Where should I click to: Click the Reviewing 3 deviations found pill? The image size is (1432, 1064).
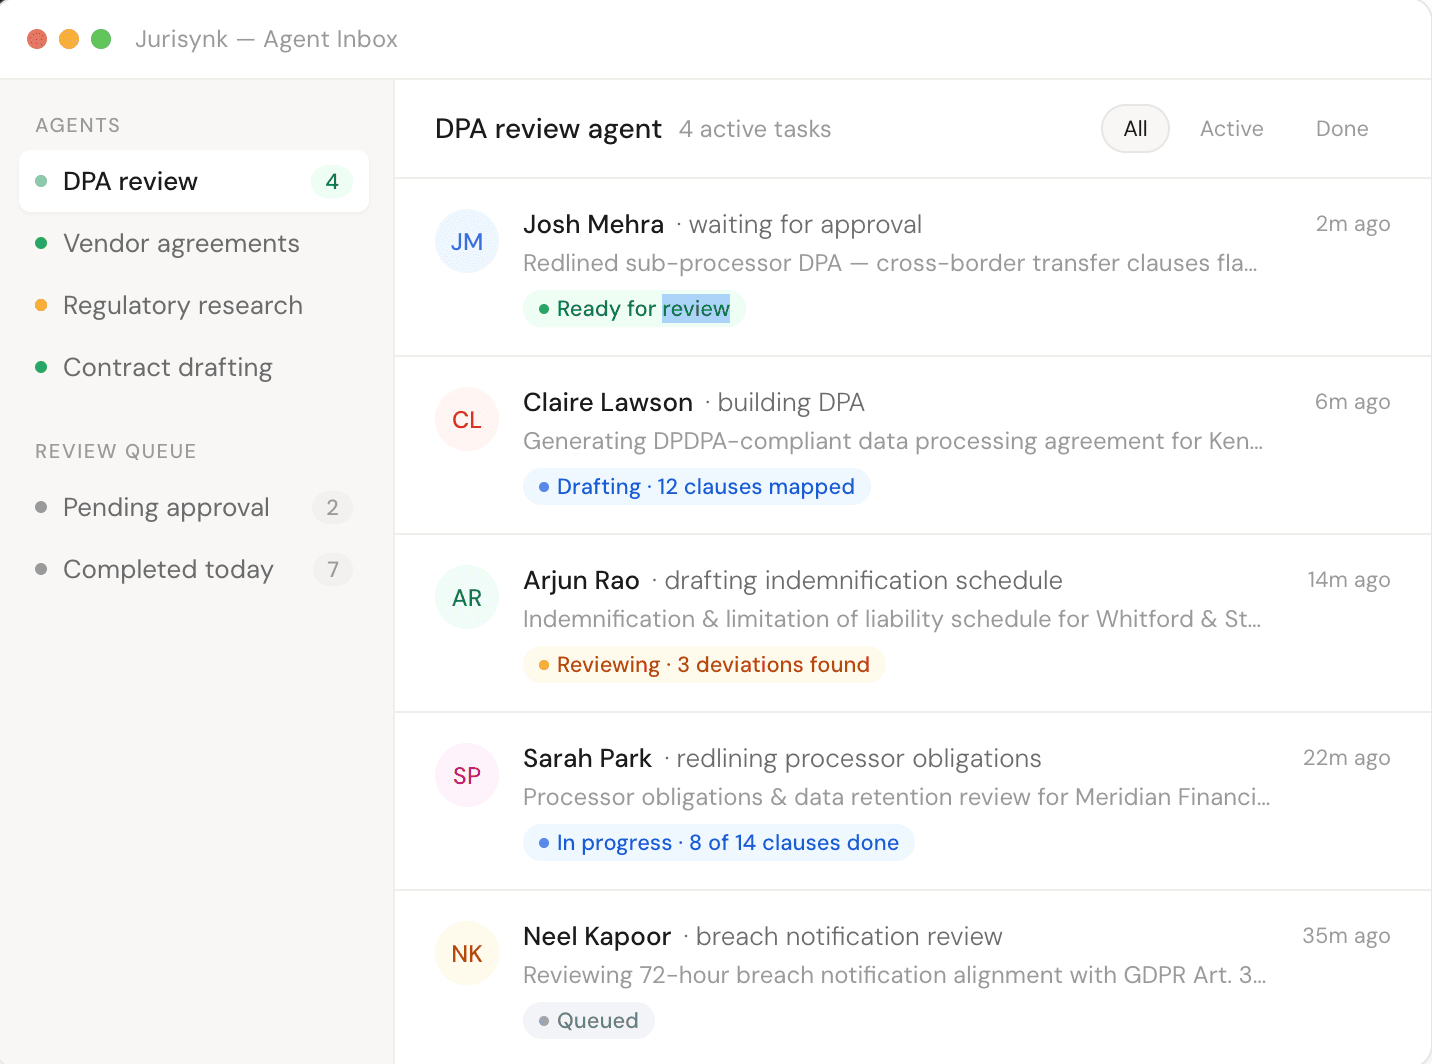click(x=704, y=665)
